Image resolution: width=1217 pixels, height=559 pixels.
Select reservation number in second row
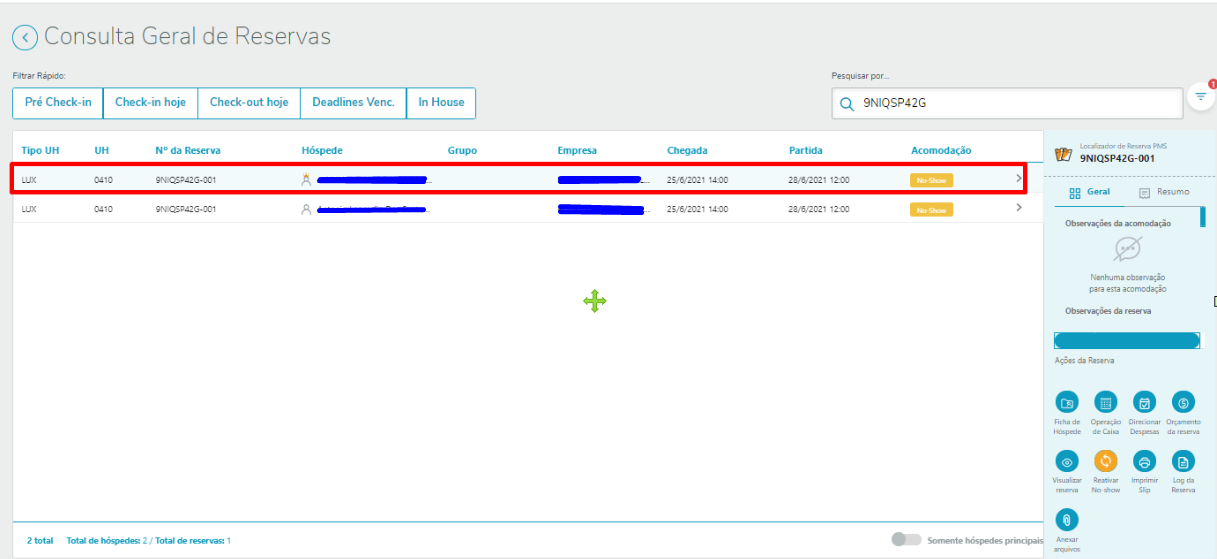[x=186, y=209]
